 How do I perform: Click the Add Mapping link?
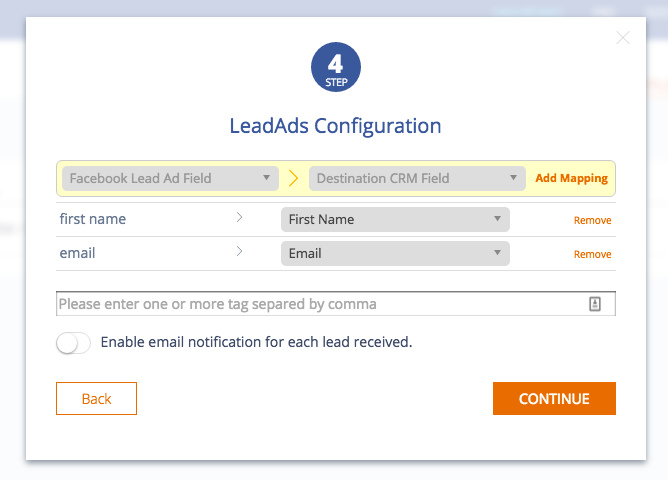[571, 178]
